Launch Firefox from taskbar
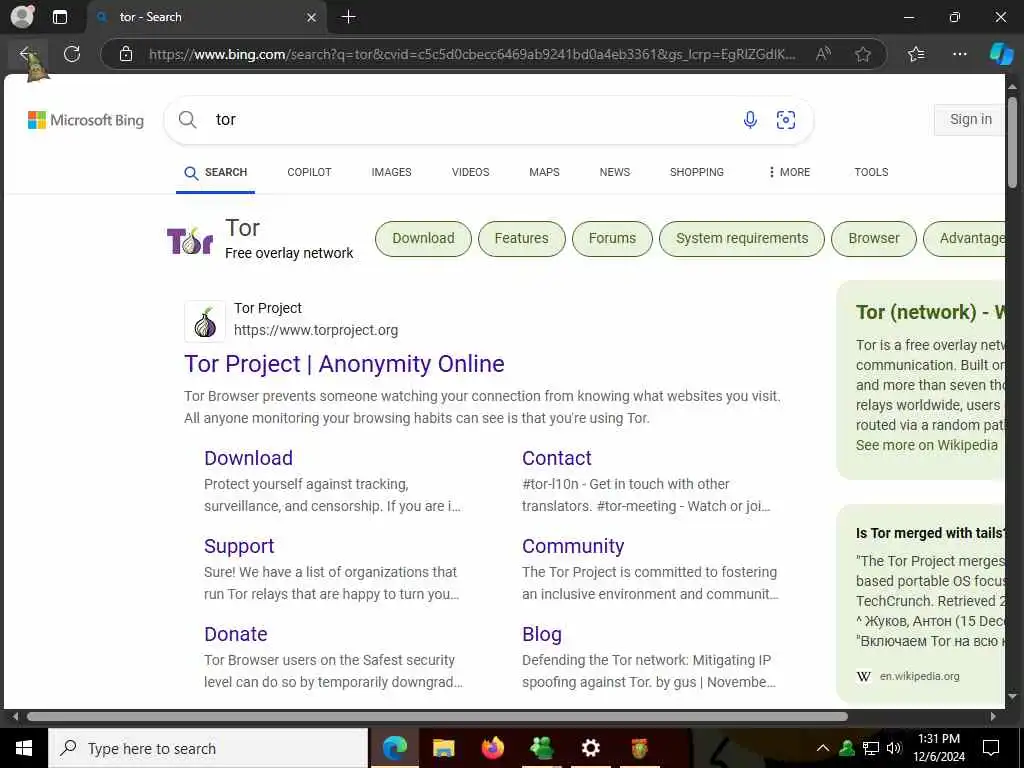This screenshot has width=1024, height=768. click(493, 748)
